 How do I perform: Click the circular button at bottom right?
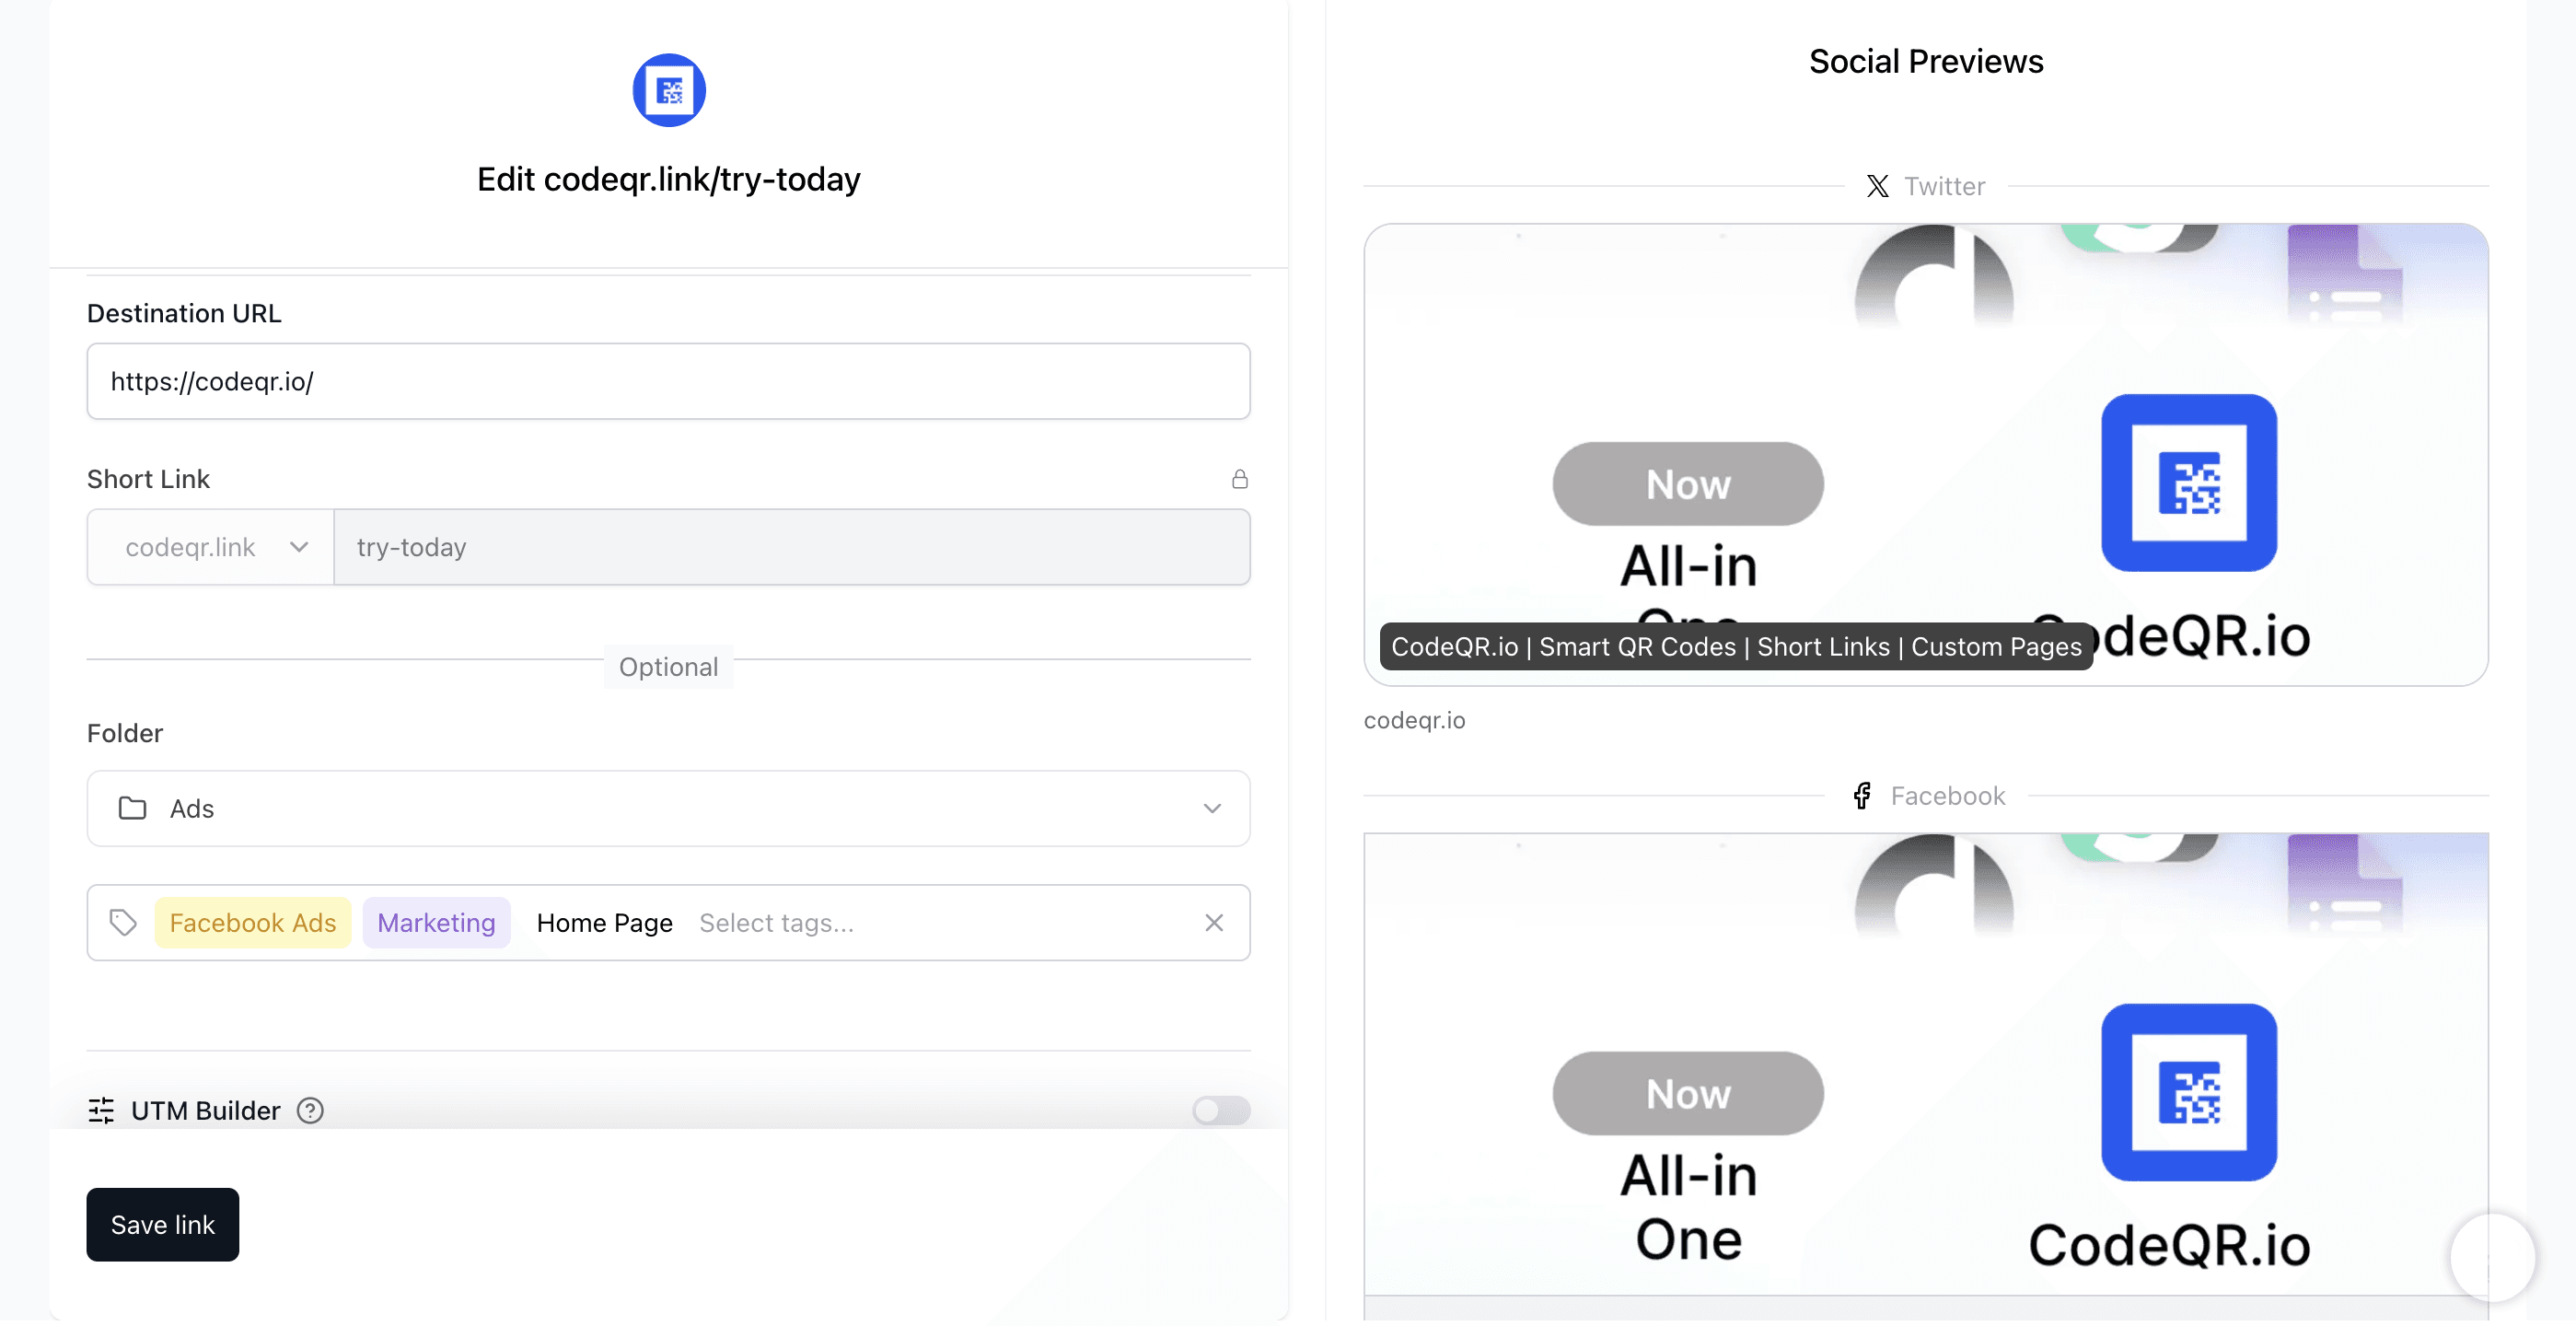(x=2492, y=1258)
